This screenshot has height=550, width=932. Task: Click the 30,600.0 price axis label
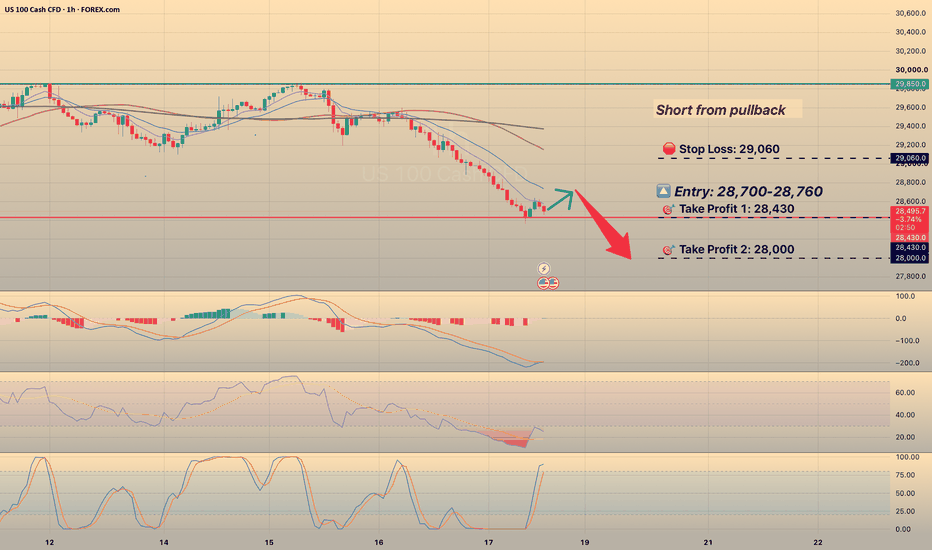coord(911,14)
